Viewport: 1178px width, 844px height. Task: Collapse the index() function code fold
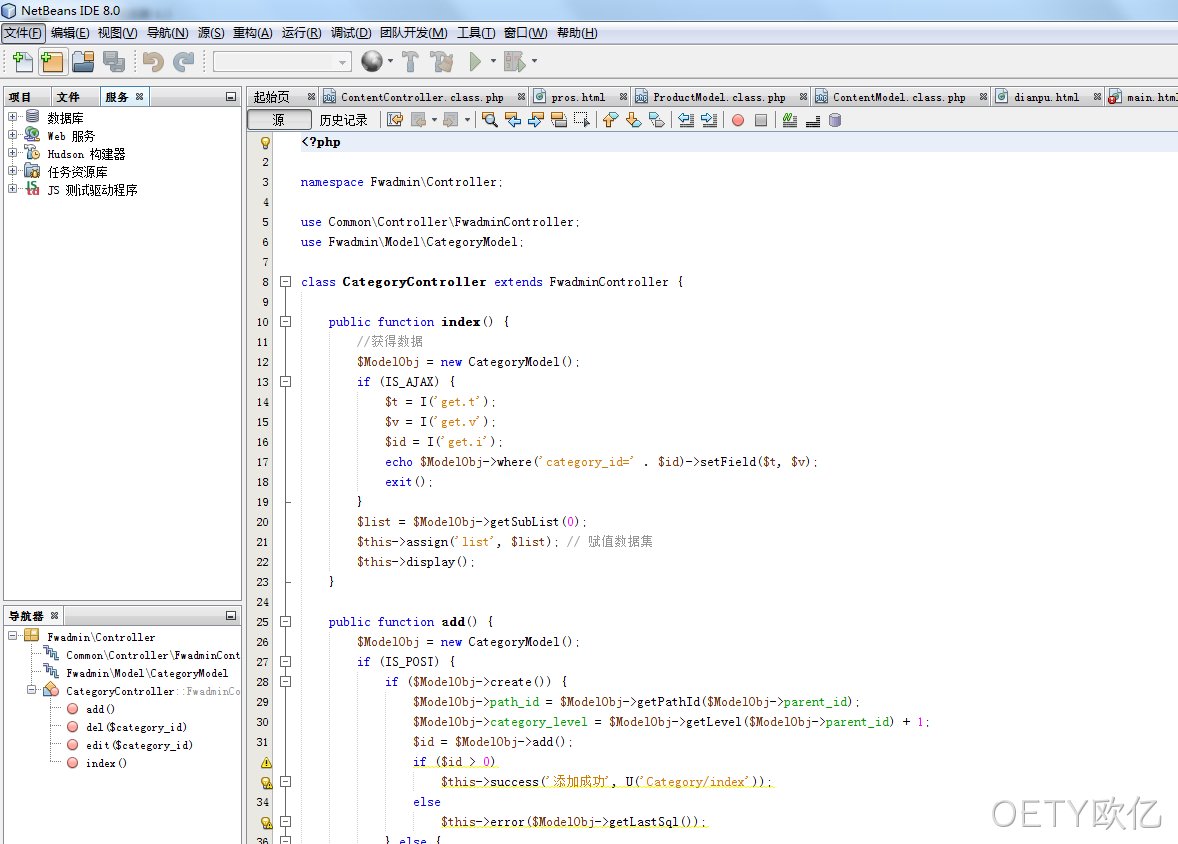285,322
